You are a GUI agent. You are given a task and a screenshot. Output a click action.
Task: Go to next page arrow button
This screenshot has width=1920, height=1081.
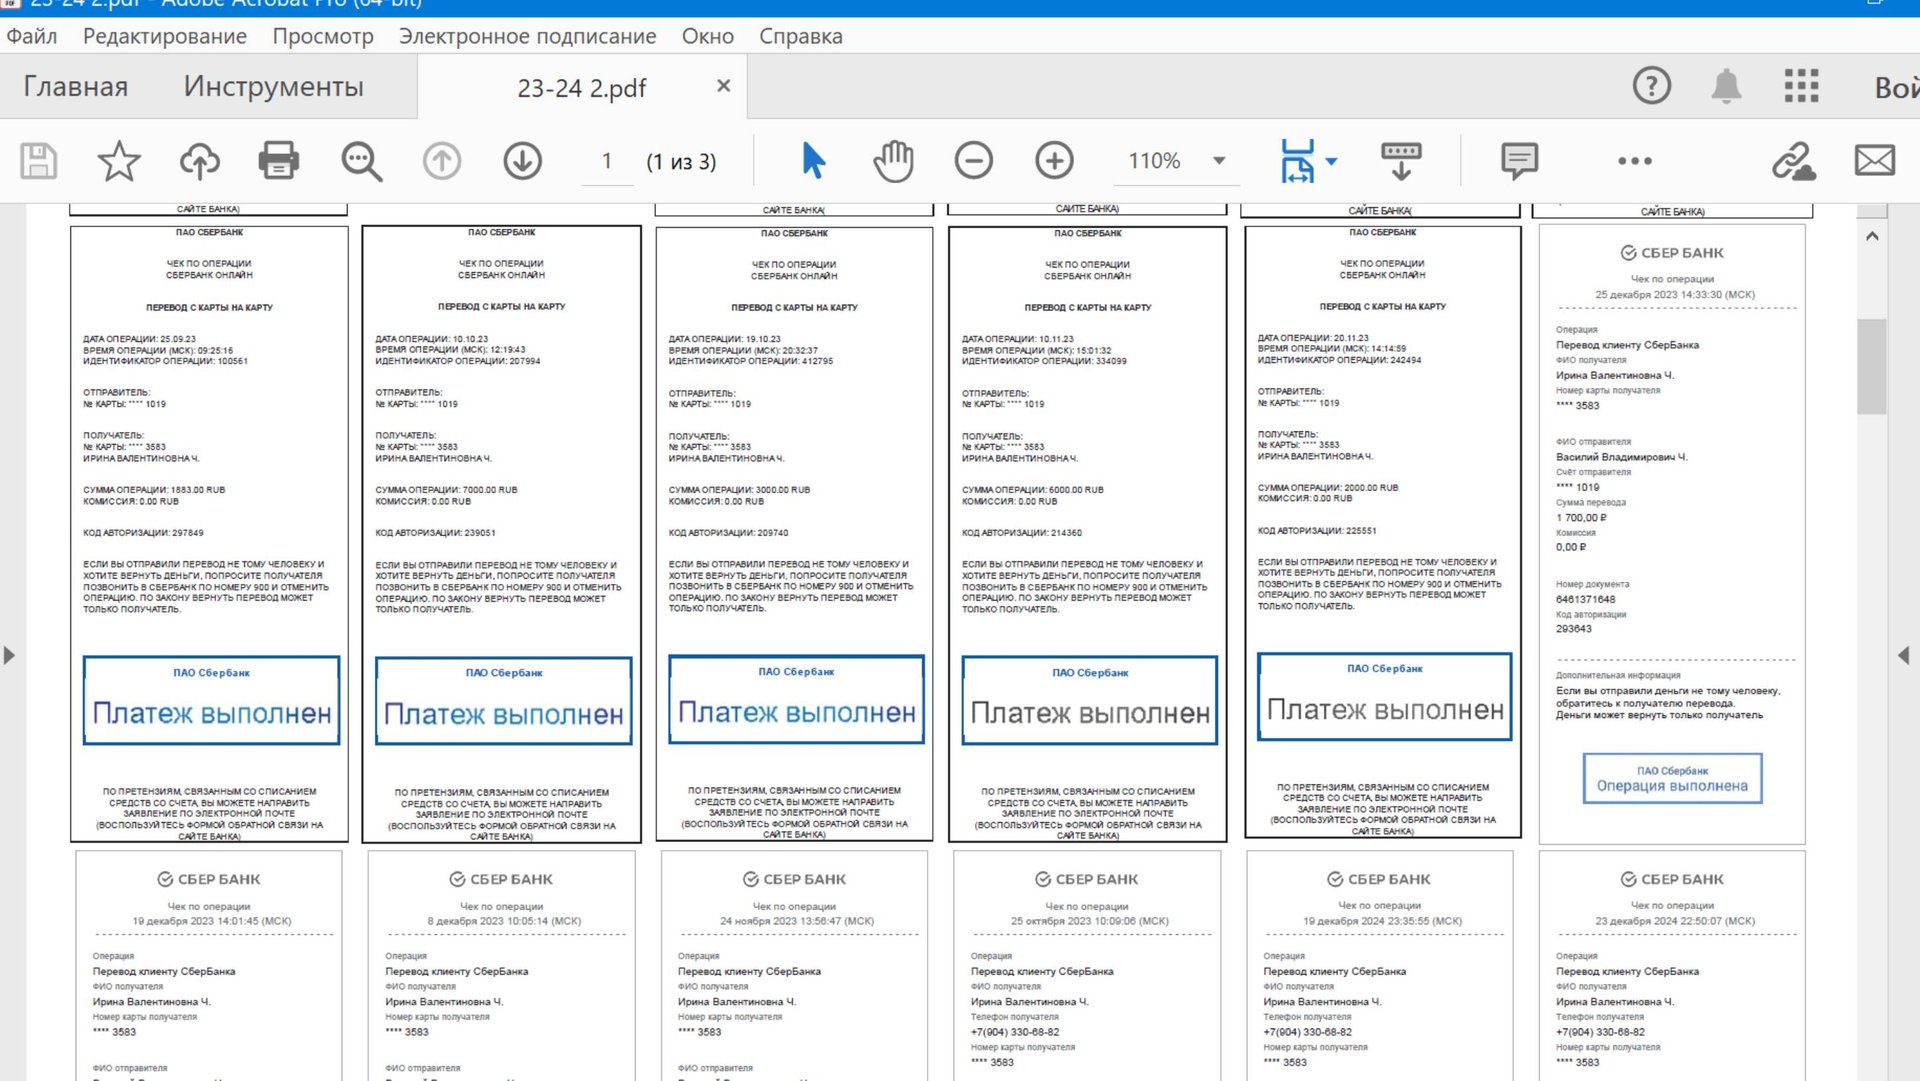[522, 161]
